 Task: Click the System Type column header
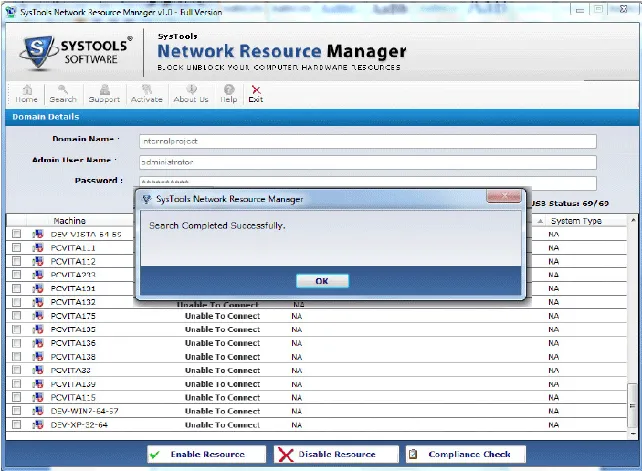tap(576, 221)
